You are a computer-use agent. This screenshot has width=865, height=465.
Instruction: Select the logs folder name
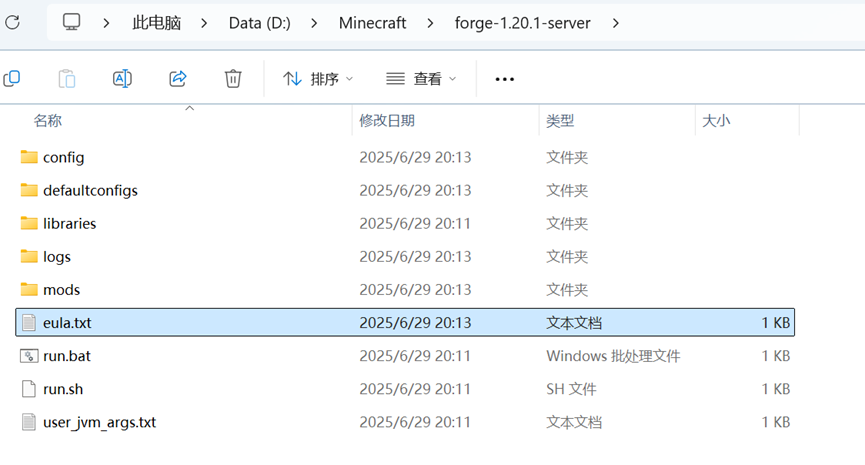pyautogui.click(x=57, y=257)
